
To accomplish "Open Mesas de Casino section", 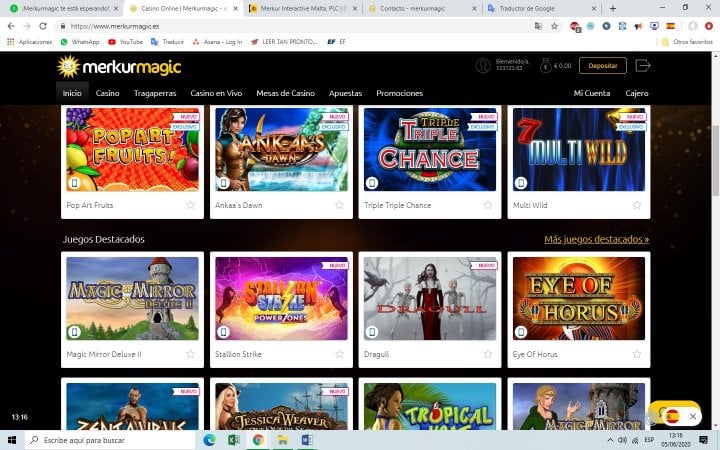I will pos(286,93).
